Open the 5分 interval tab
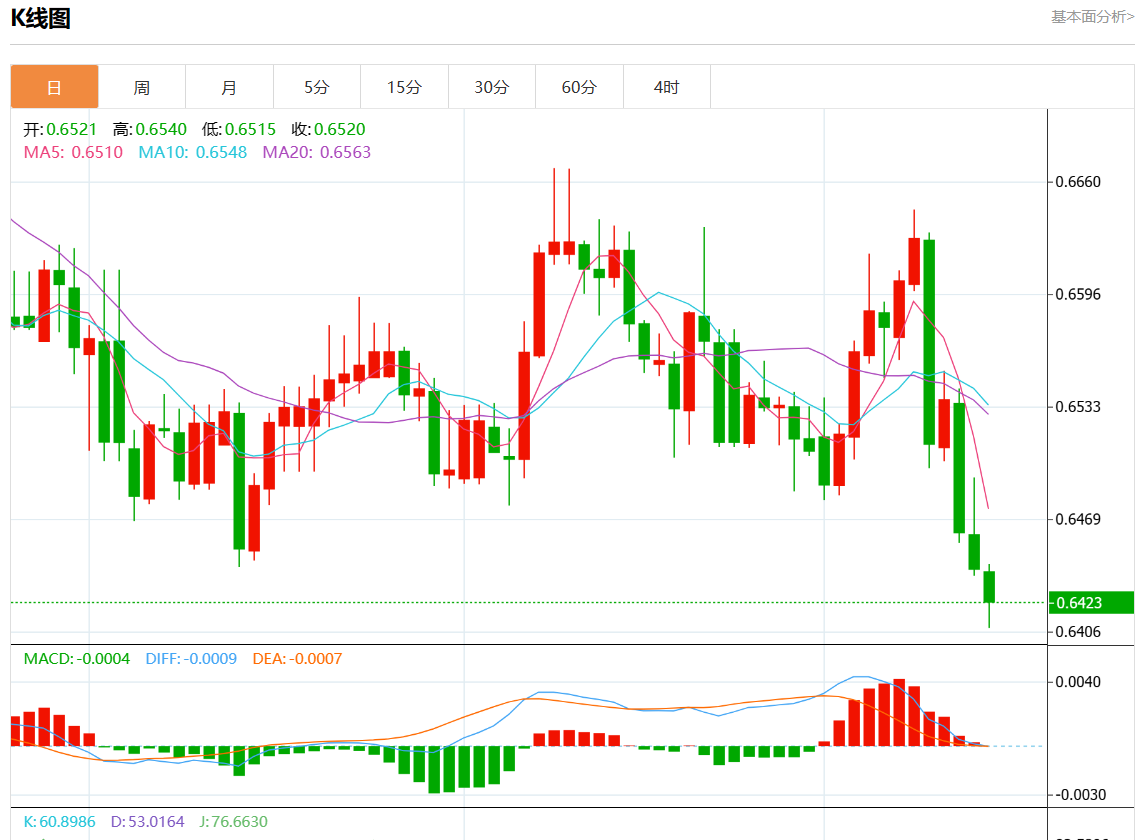The width and height of the screenshot is (1142, 840). click(x=317, y=87)
